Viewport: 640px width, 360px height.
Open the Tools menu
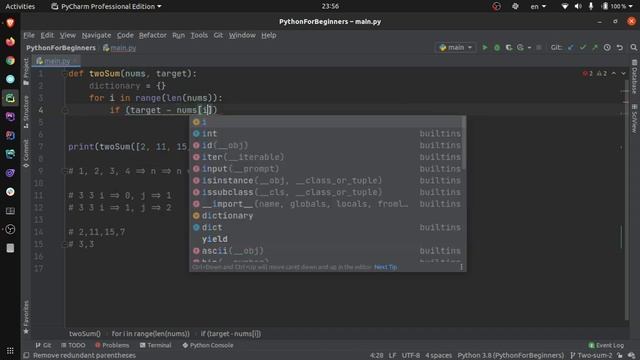click(x=199, y=35)
